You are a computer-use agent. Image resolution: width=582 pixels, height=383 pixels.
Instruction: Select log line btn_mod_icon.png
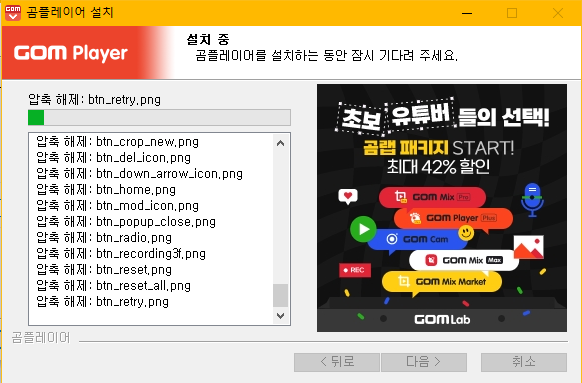(118, 206)
